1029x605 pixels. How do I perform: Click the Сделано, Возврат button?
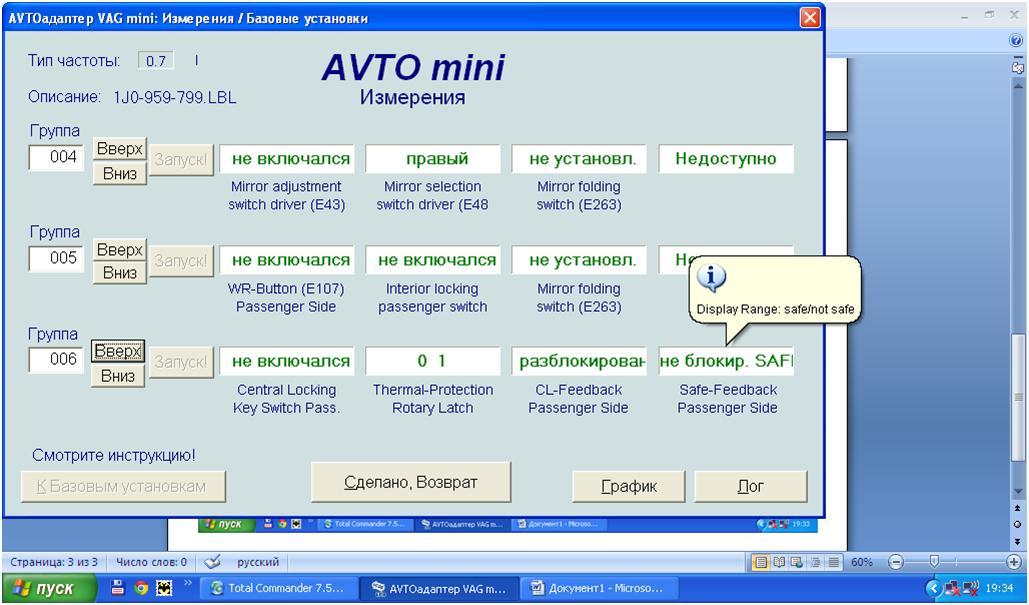(411, 483)
